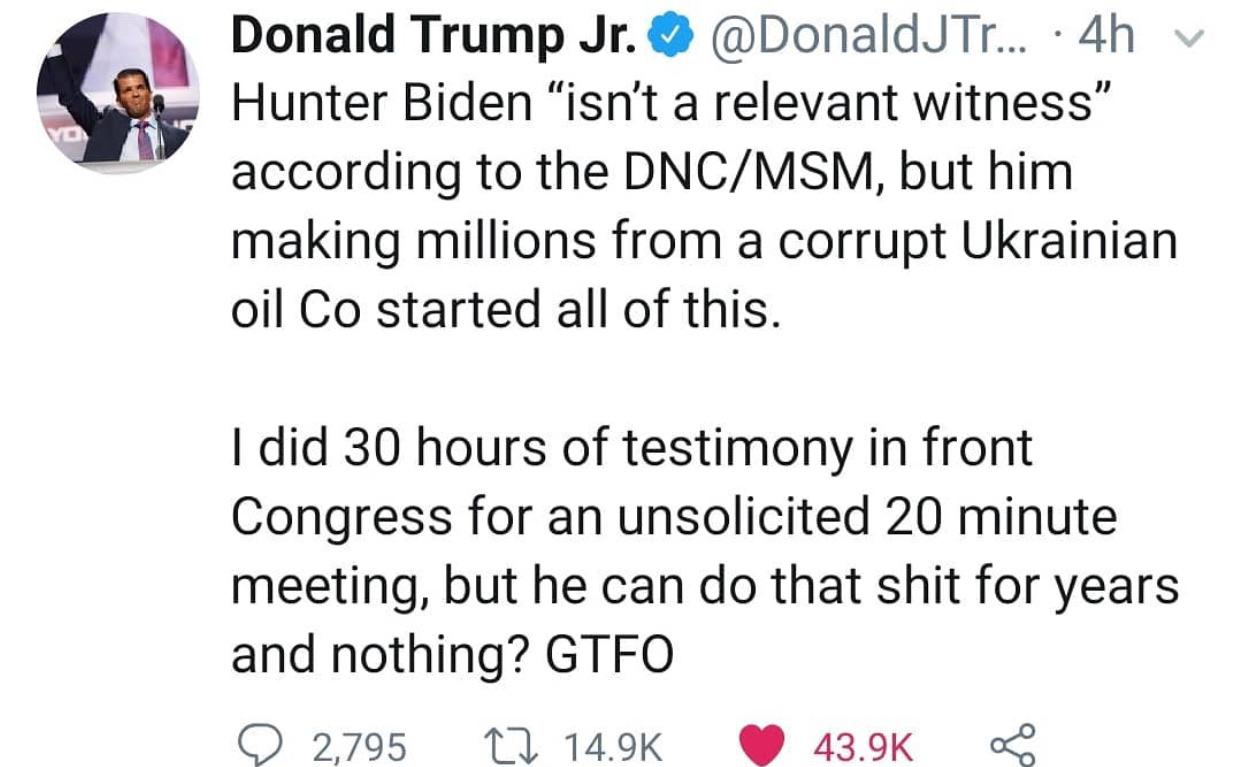Screen dimensions: 1242x767
Task: Click the 4h timestamp
Action: (x=1108, y=38)
